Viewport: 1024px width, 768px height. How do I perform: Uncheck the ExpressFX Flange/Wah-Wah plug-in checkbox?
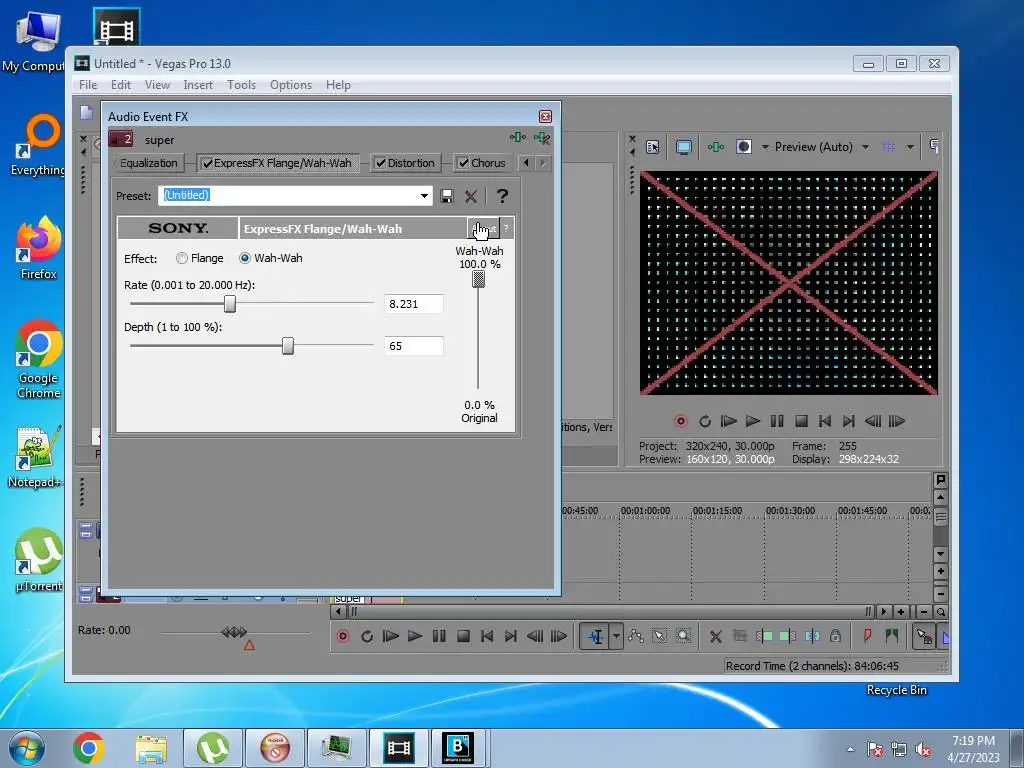point(207,163)
